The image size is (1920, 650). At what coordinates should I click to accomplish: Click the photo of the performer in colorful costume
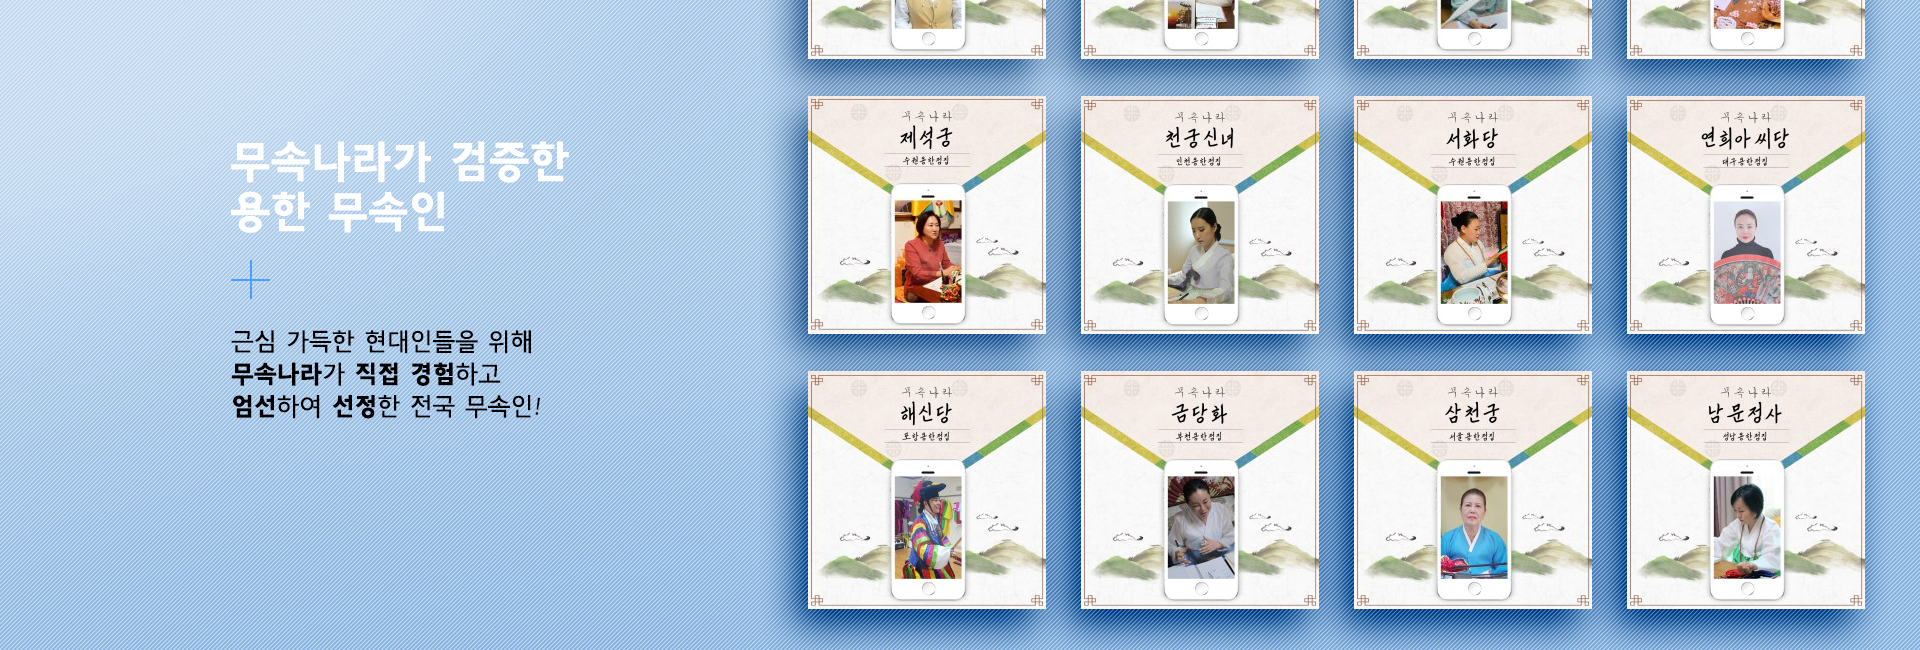(x=928, y=527)
